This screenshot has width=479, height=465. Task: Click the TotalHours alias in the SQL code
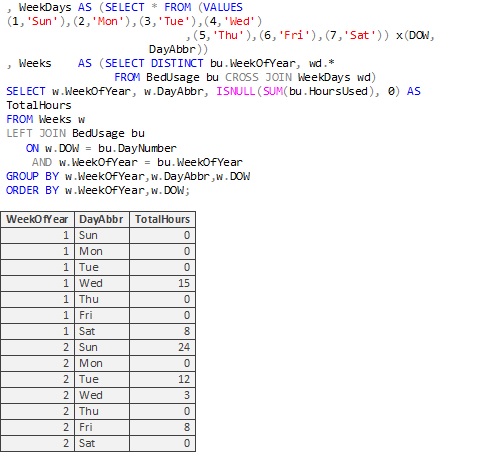click(39, 105)
